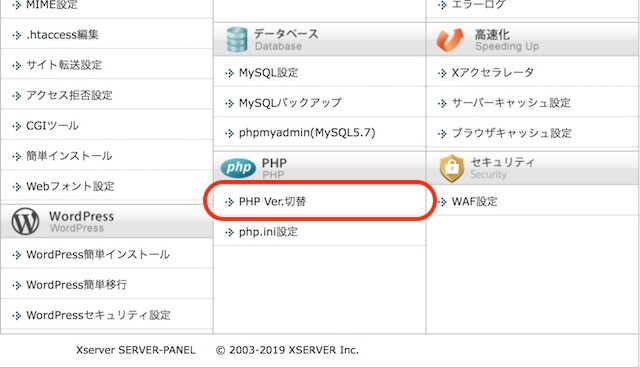Open php.ini設定 page

[x=268, y=232]
